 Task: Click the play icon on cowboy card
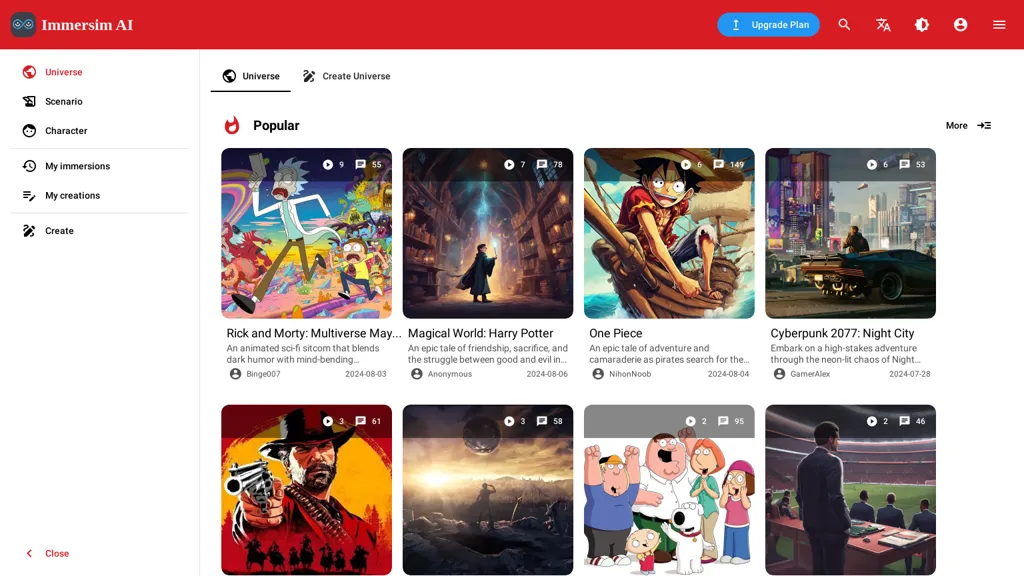click(328, 421)
